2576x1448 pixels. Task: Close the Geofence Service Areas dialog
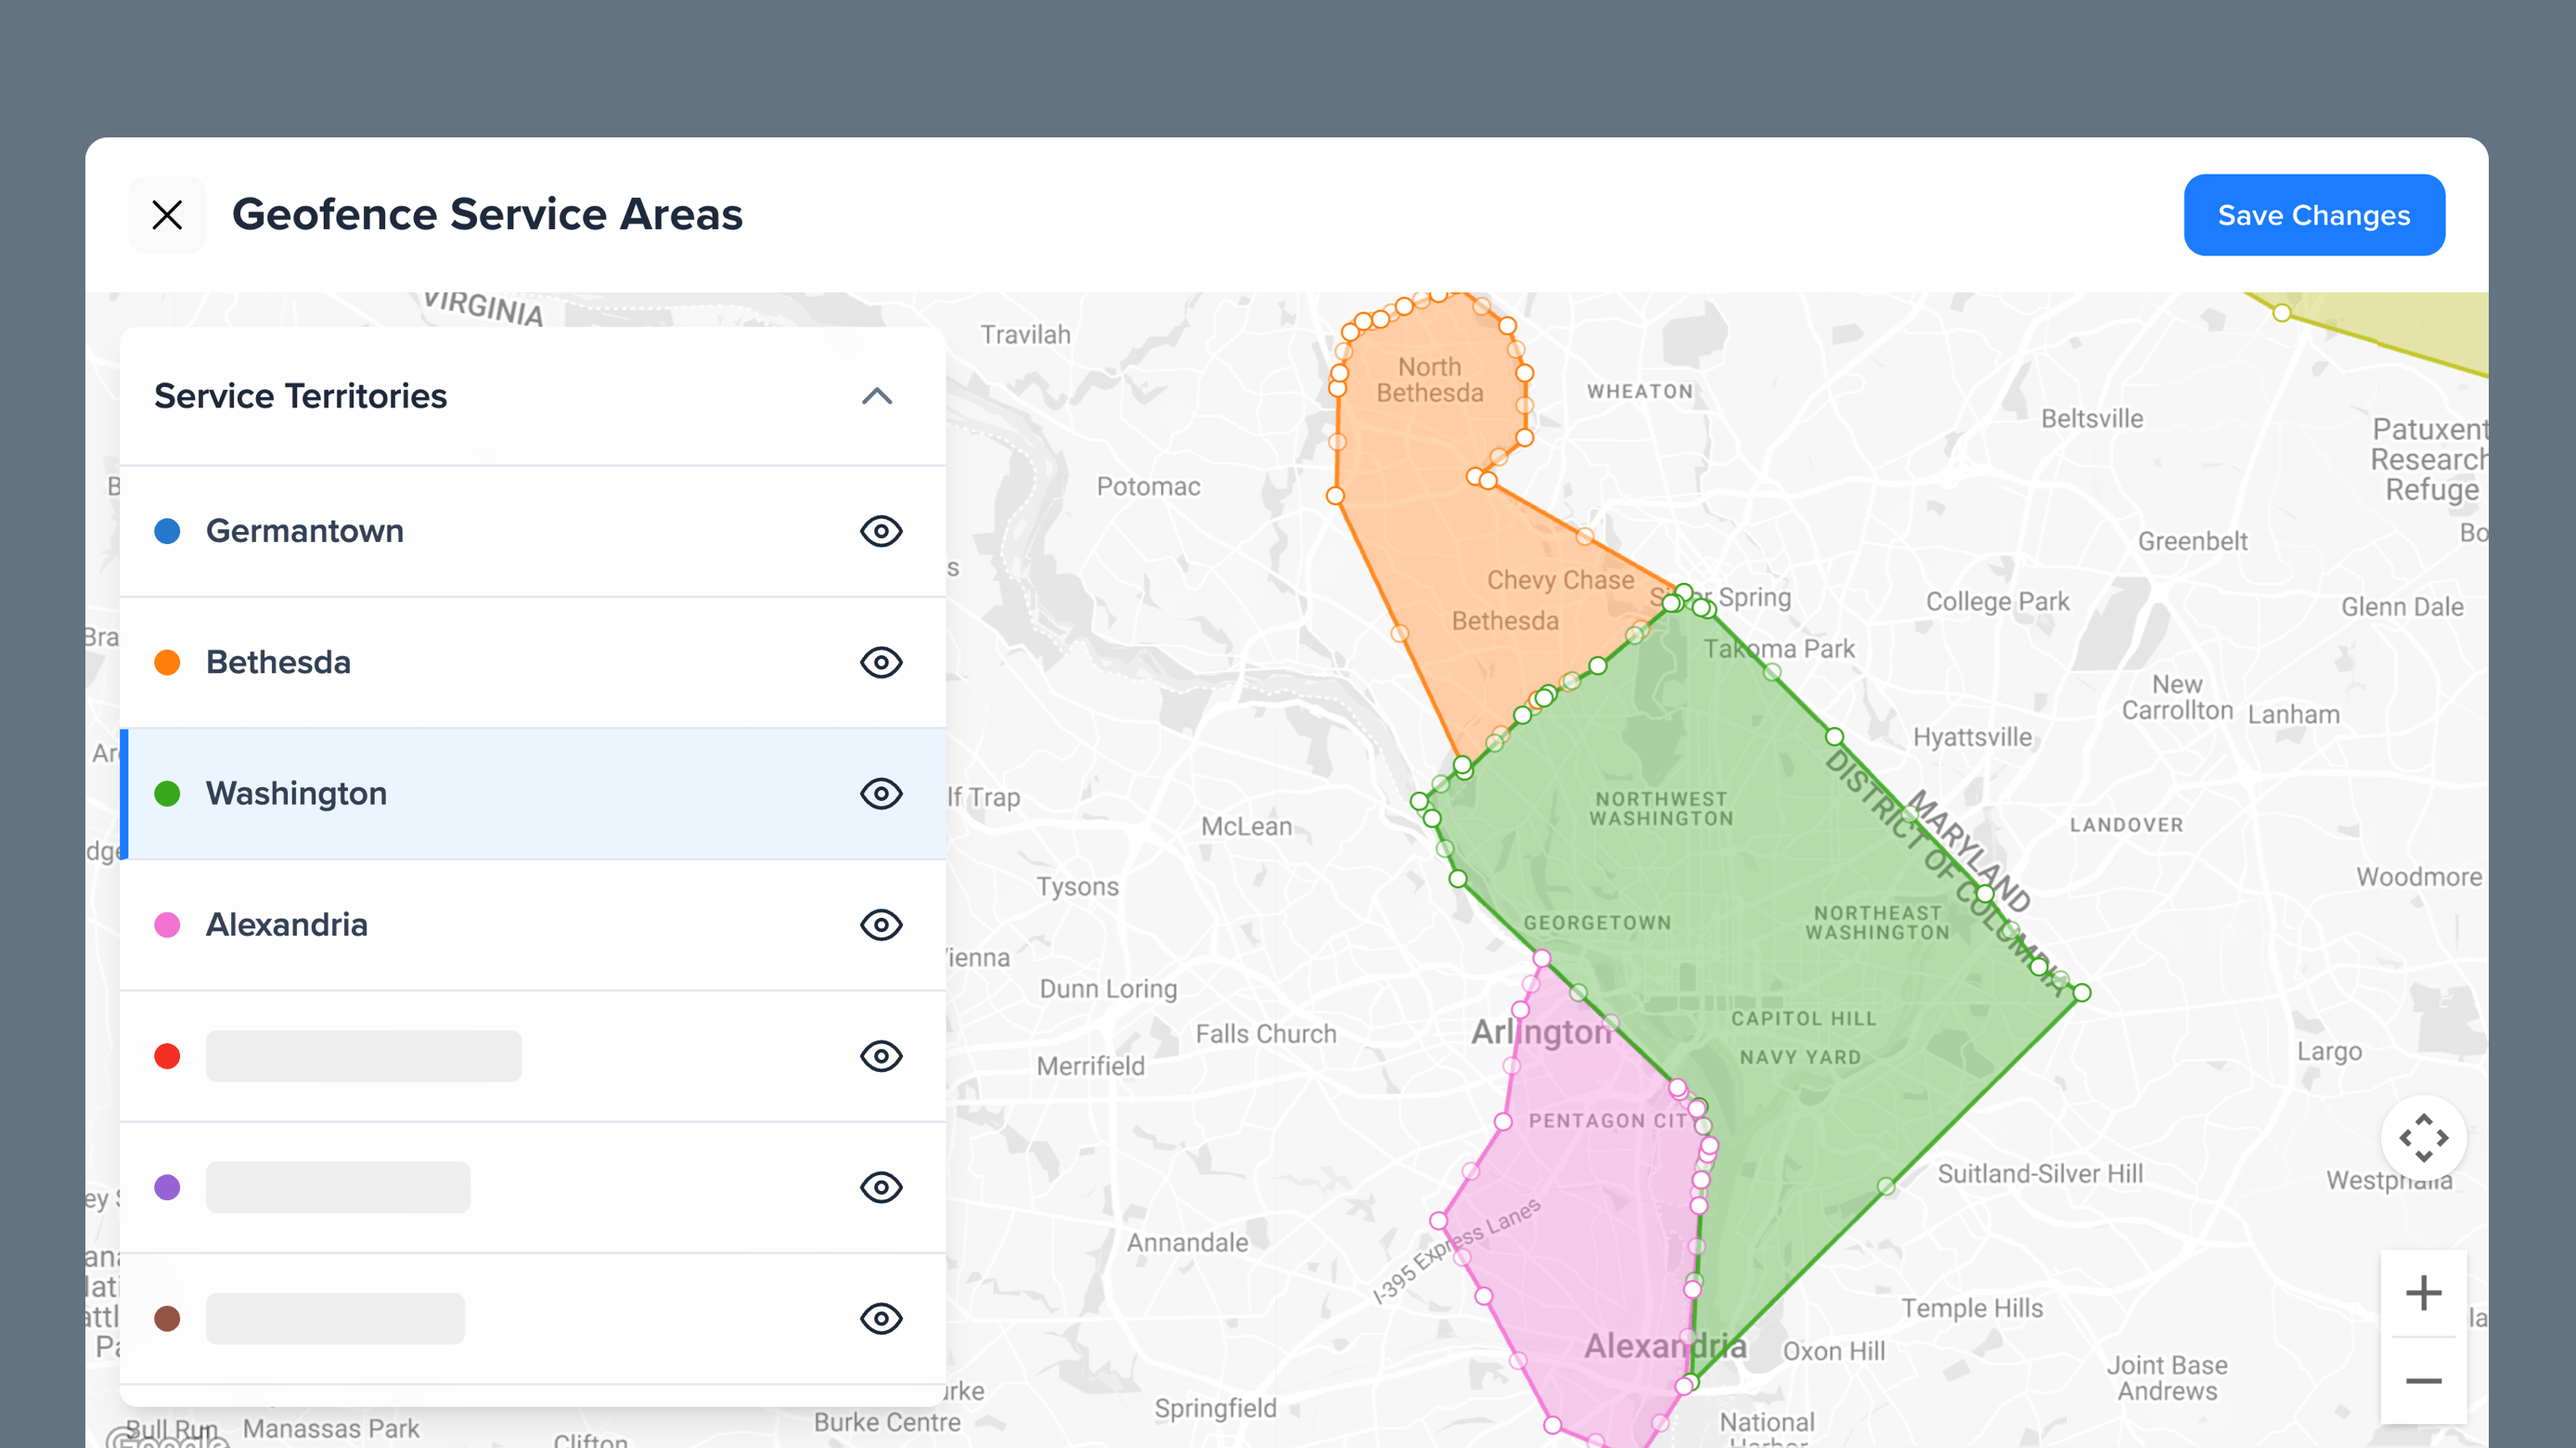pyautogui.click(x=167, y=214)
